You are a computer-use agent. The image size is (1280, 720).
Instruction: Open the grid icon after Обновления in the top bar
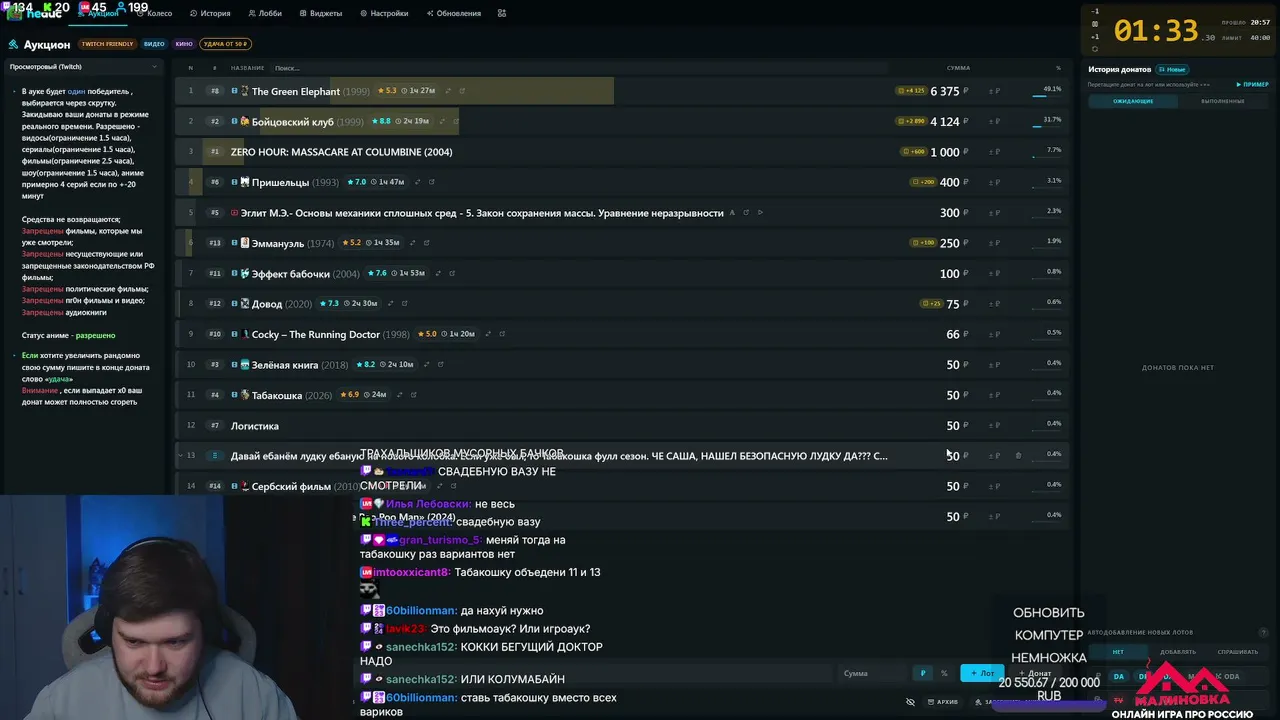(501, 13)
